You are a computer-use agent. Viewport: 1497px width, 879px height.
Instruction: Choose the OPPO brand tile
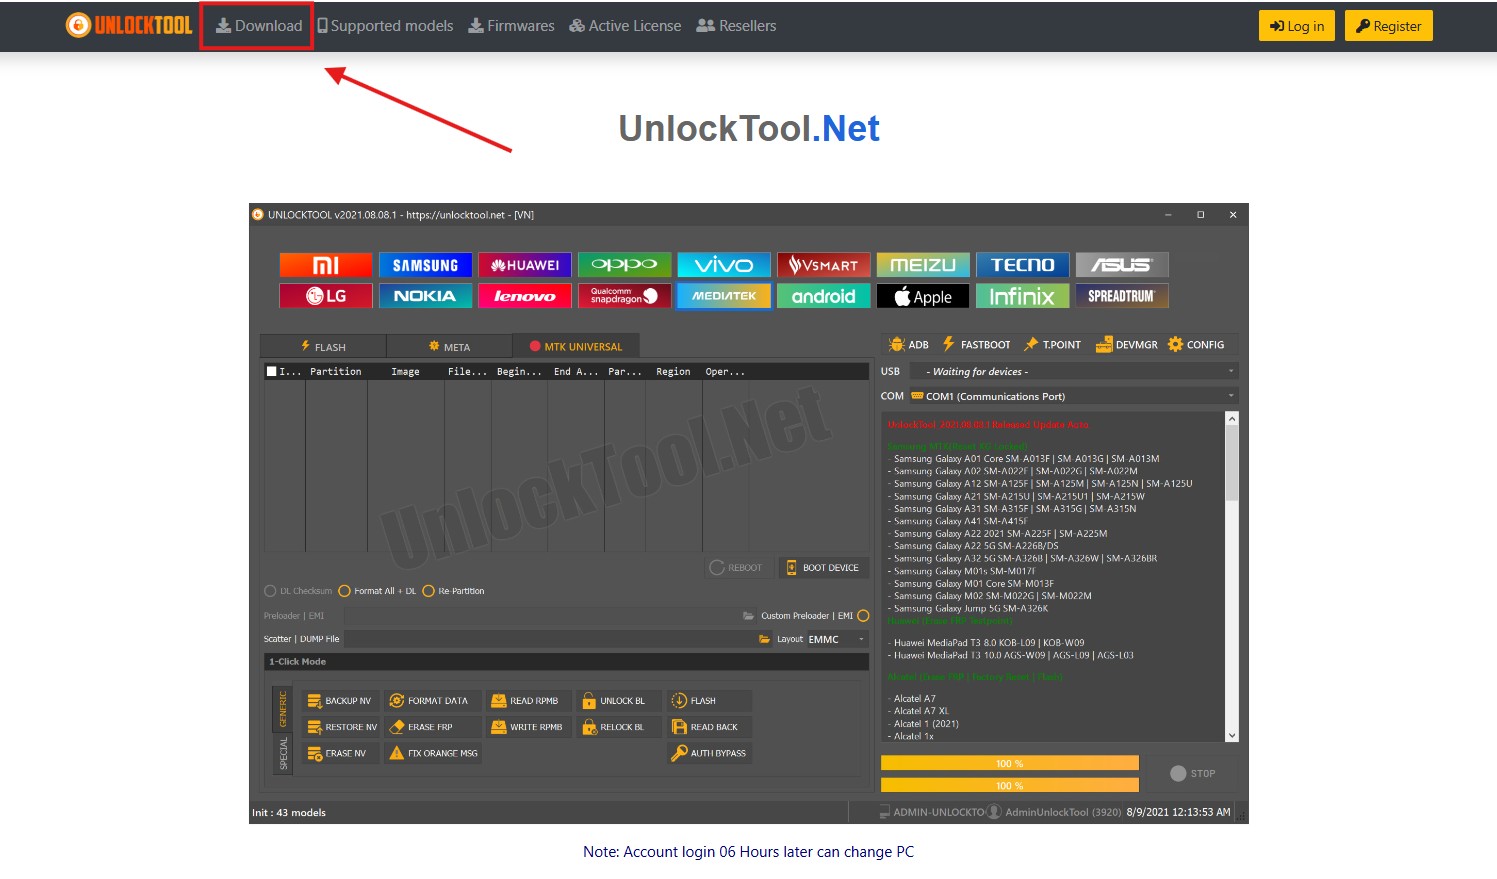tap(624, 265)
